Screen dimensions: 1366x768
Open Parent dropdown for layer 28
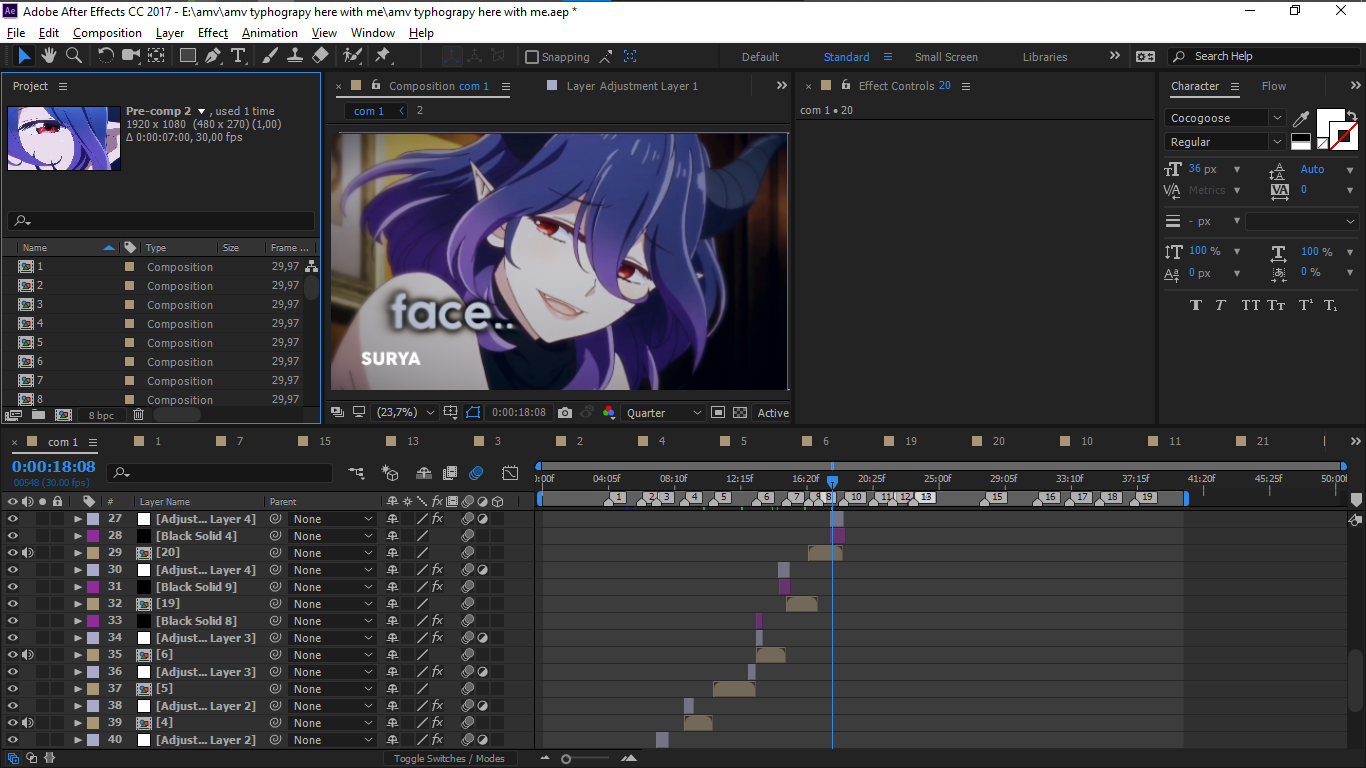pyautogui.click(x=332, y=536)
